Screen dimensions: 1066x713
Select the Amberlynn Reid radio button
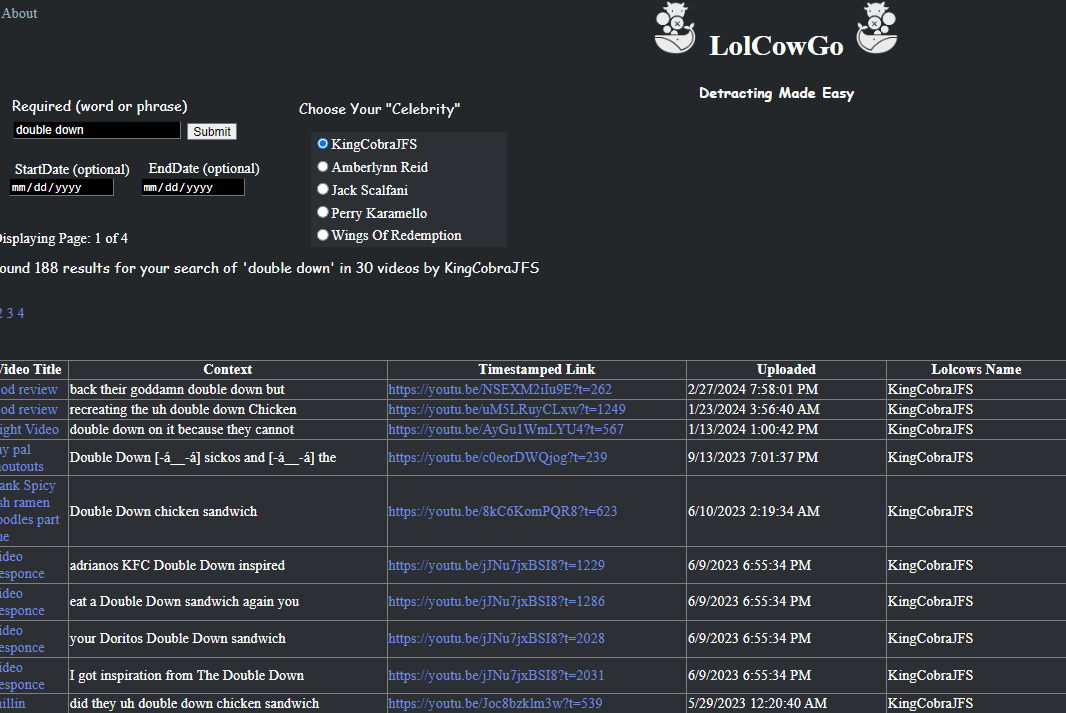323,167
